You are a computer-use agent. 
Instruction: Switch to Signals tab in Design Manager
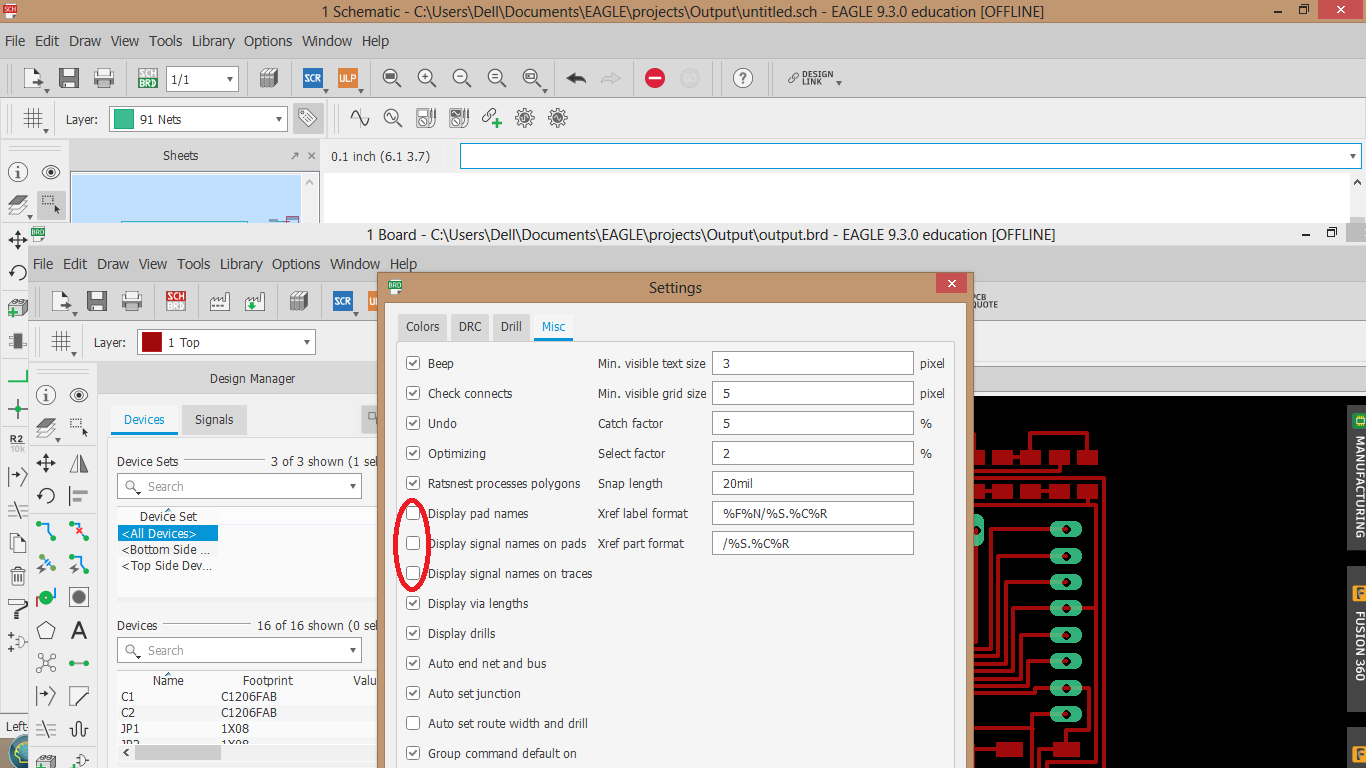point(214,420)
